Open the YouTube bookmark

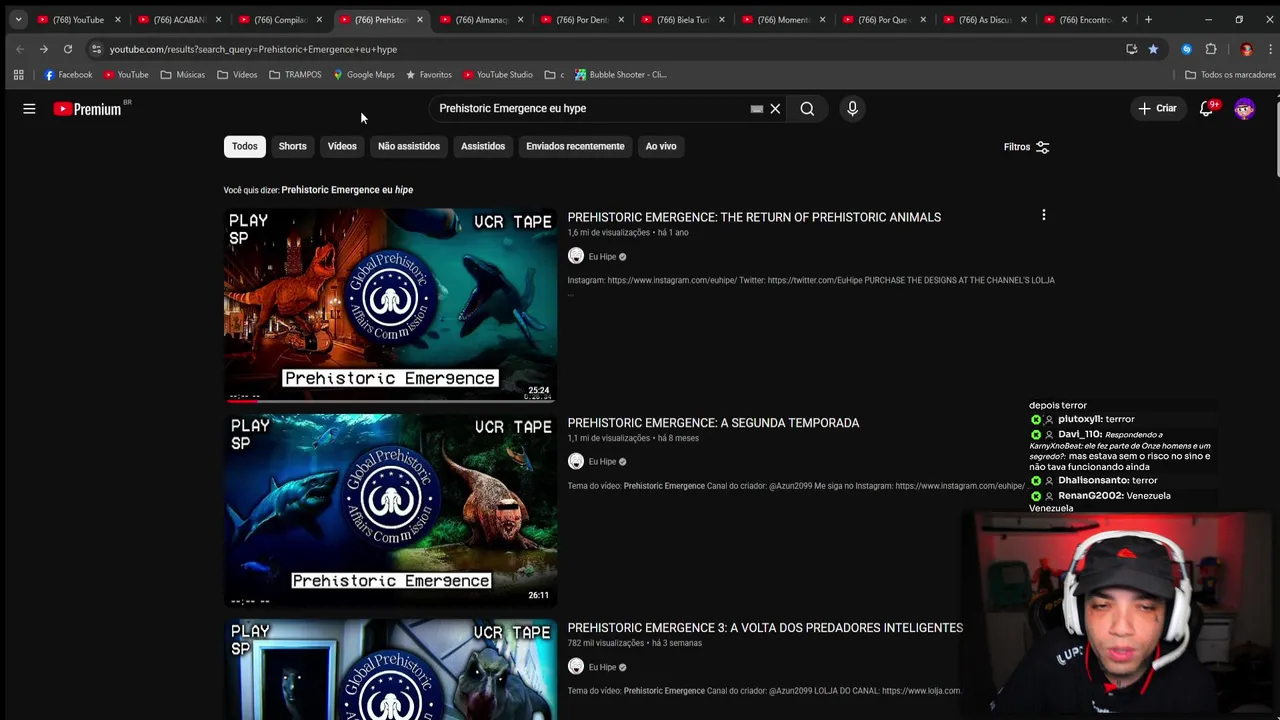click(x=126, y=75)
